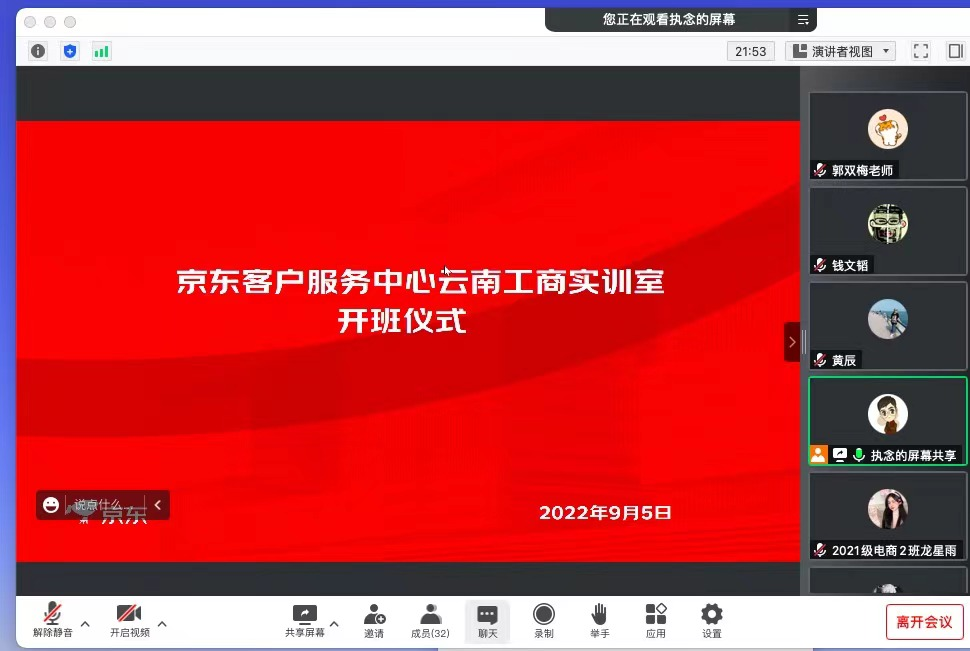
Task: Click the emoji icon in chat box
Action: [x=50, y=505]
